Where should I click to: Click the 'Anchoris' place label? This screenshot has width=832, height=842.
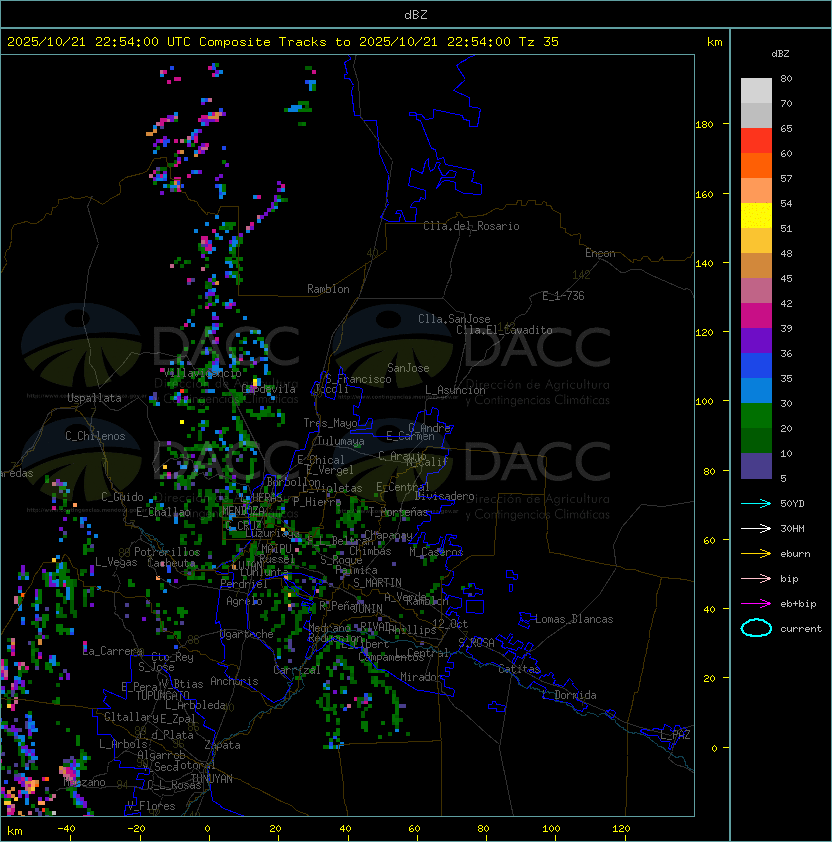234,681
